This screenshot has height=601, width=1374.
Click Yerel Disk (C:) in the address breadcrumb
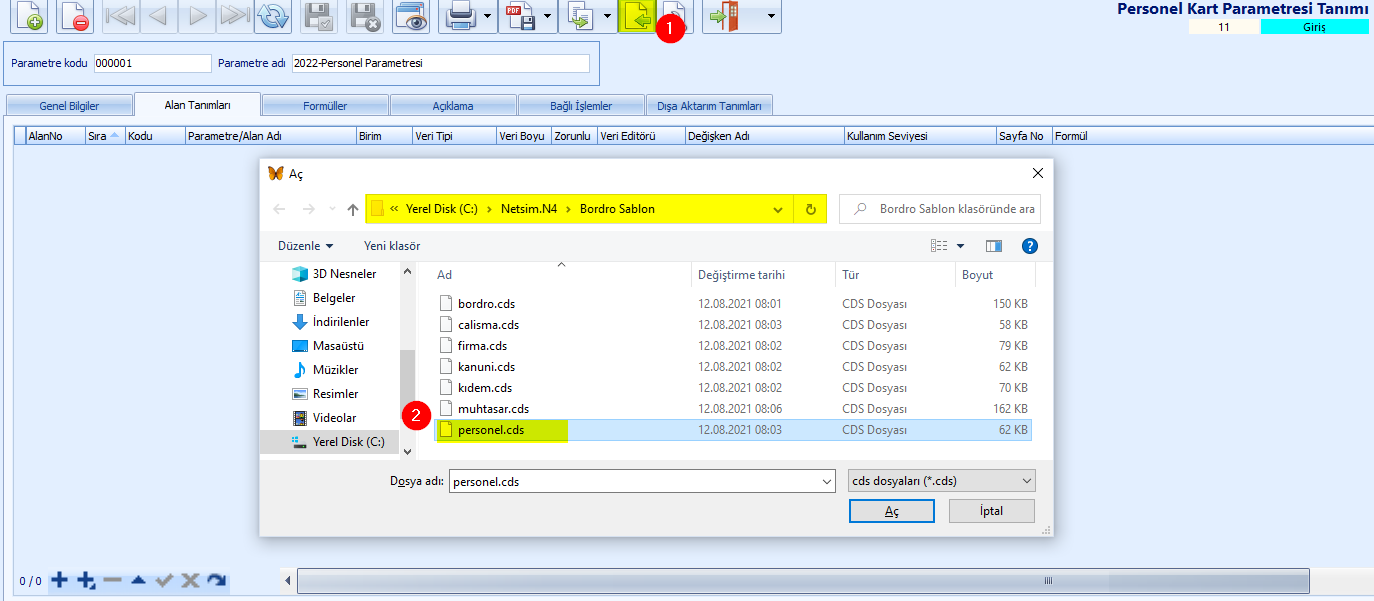click(441, 209)
